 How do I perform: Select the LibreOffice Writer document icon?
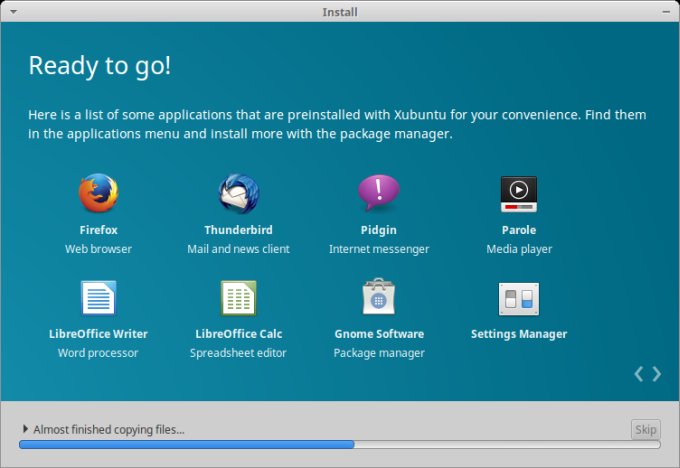click(x=98, y=298)
